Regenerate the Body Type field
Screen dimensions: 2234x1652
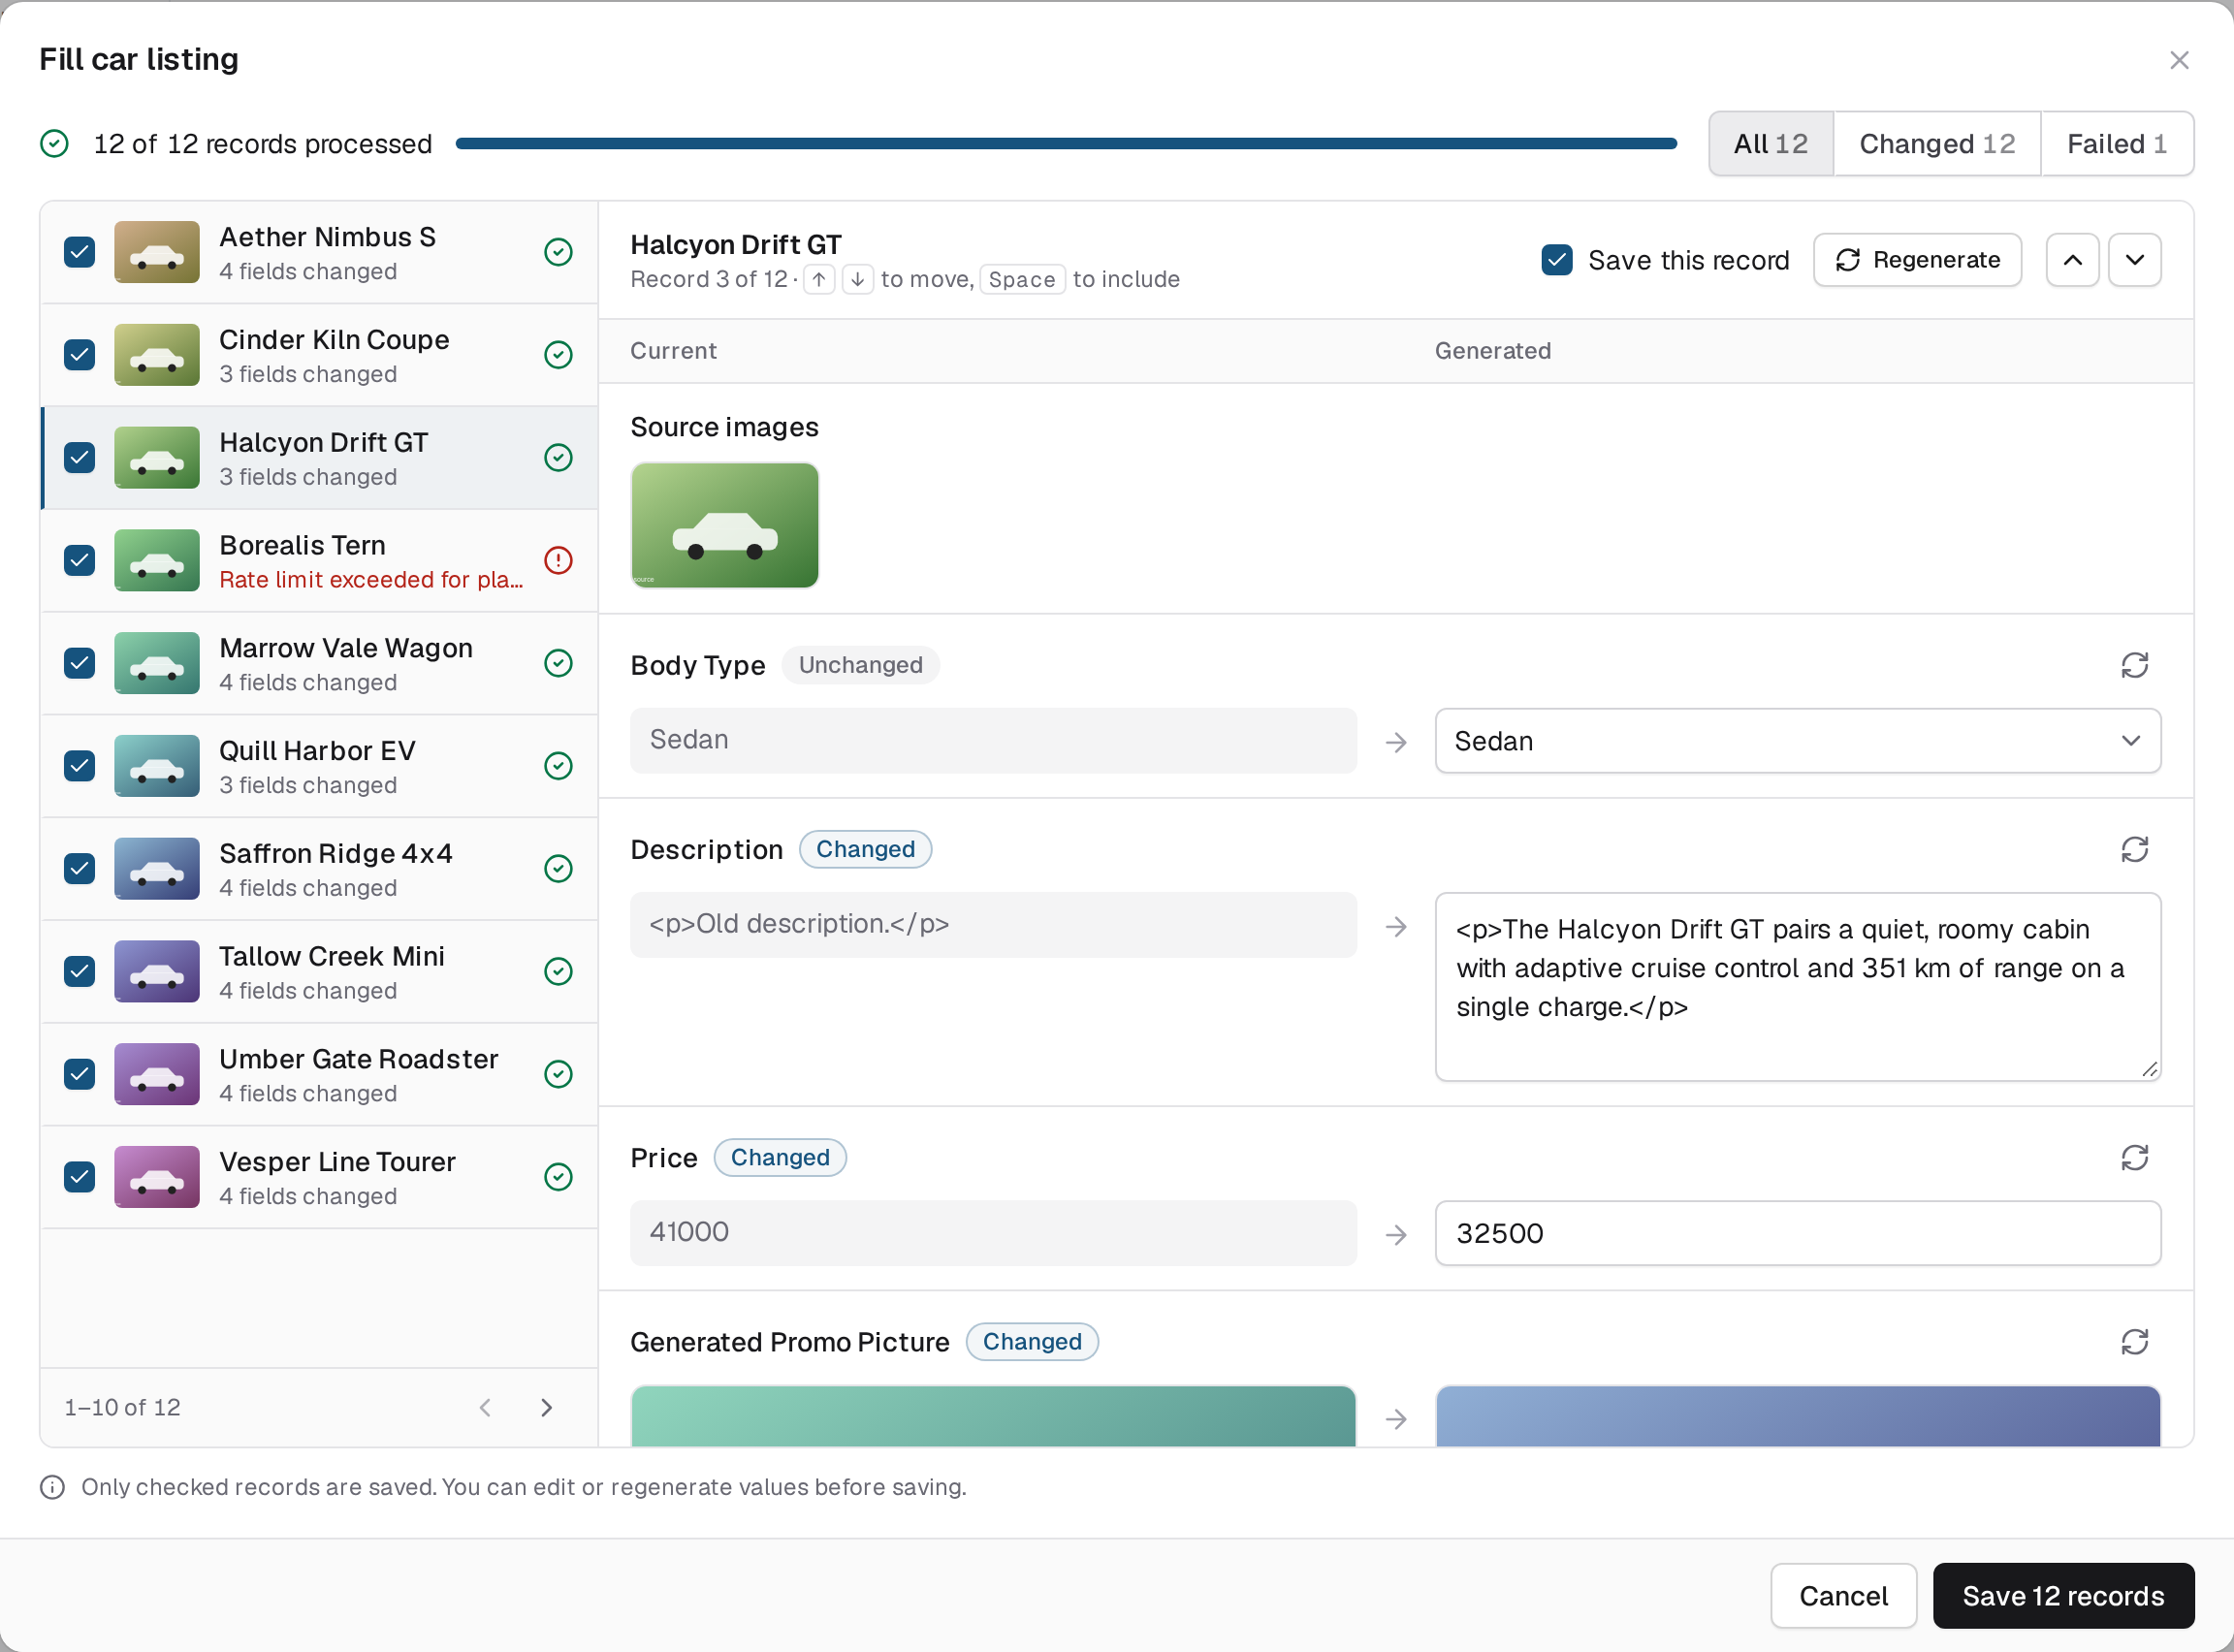[2134, 665]
